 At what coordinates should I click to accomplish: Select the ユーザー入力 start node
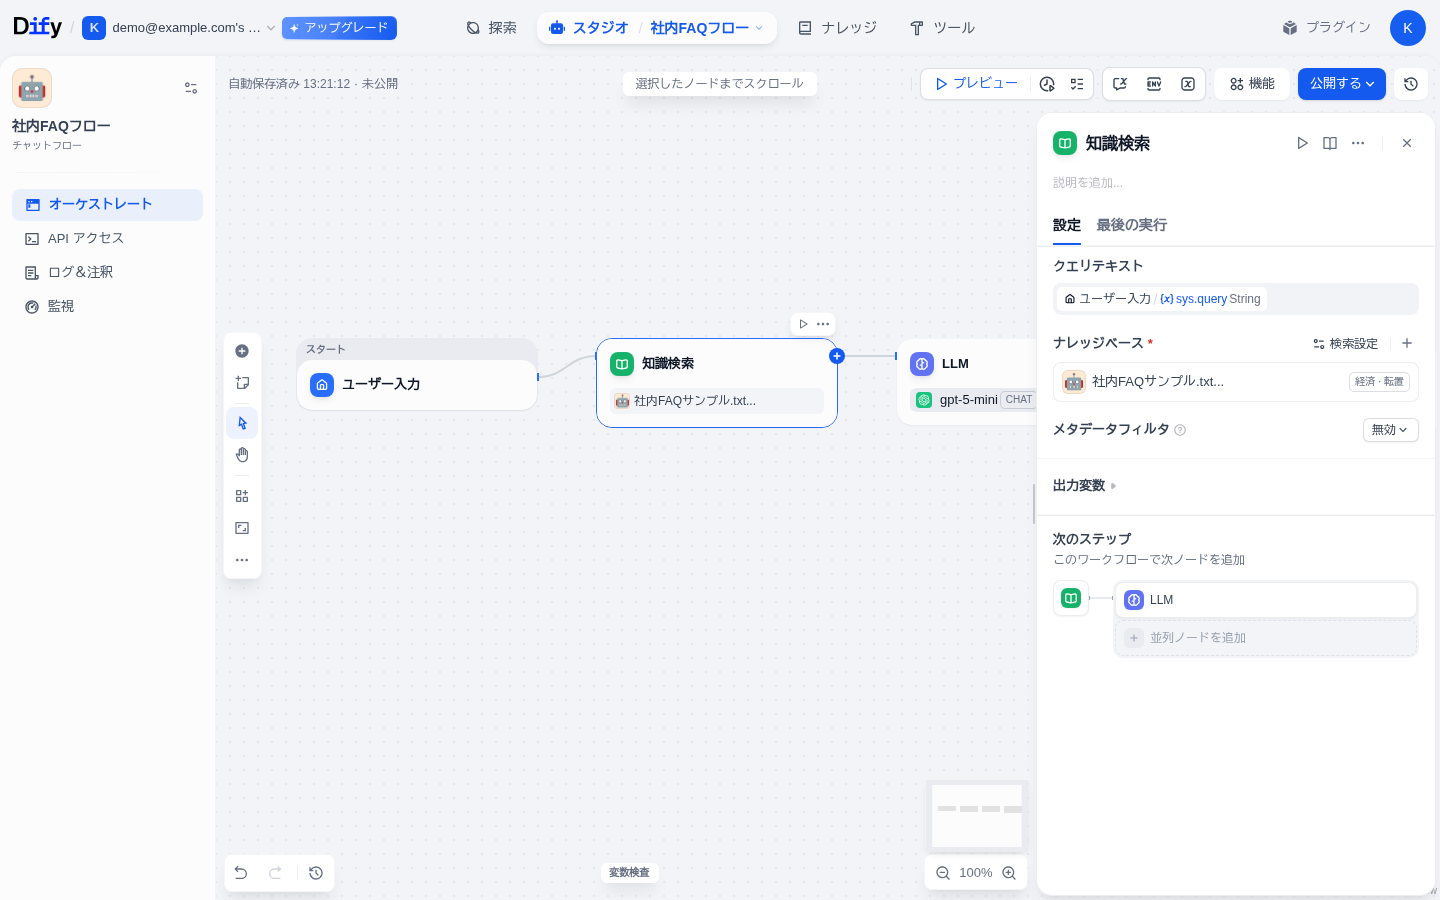click(x=417, y=384)
